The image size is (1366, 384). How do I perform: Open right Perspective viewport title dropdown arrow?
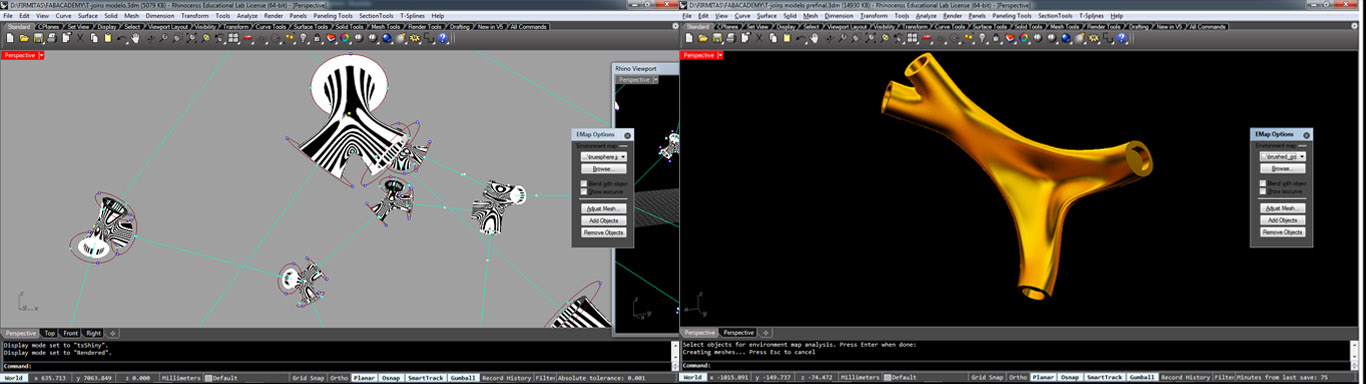point(720,56)
